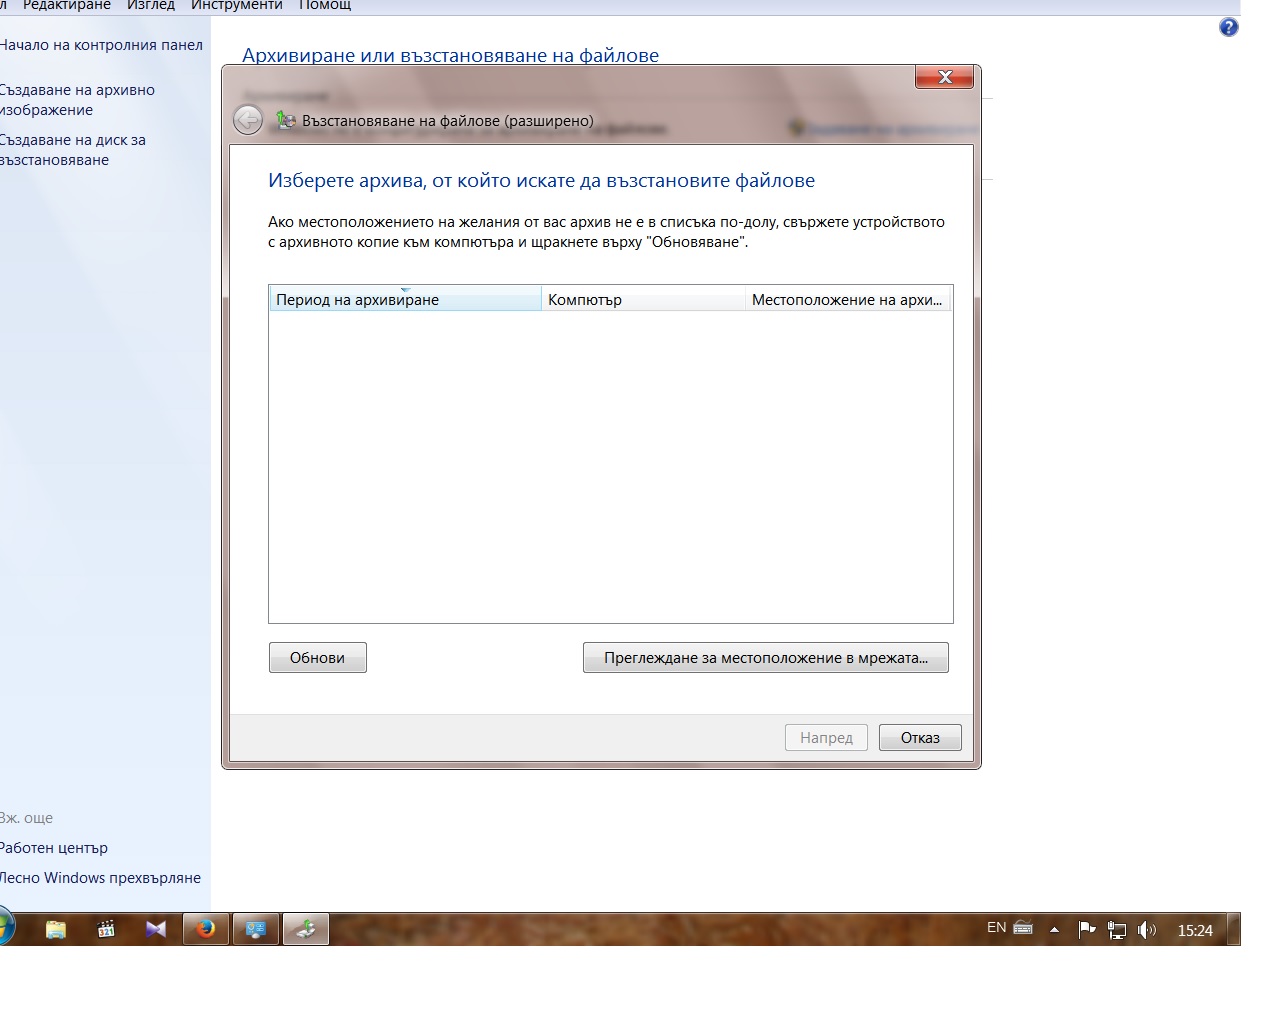Image resolution: width=1280 pixels, height=1024 pixels.
Task: Click the Action Center flag icon
Action: point(1086,930)
